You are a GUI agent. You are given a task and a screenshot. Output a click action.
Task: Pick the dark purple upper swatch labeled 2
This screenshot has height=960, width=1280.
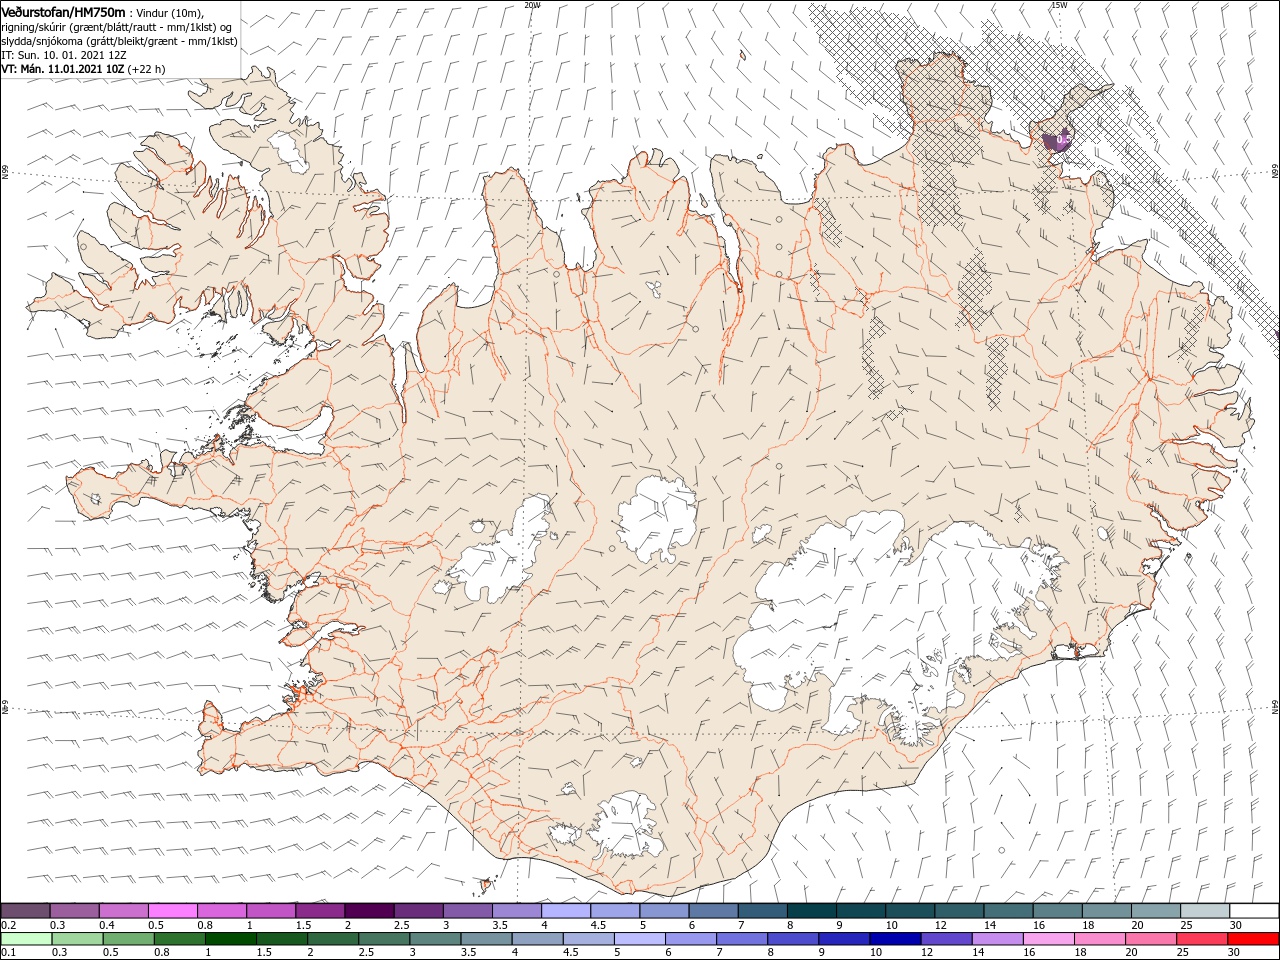pos(369,910)
